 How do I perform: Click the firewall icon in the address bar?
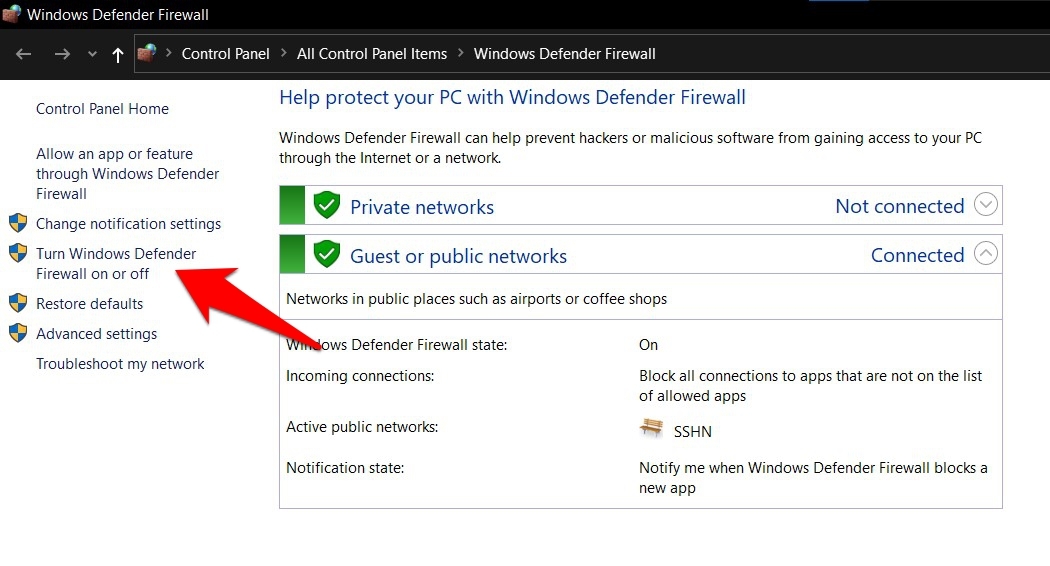(x=147, y=53)
